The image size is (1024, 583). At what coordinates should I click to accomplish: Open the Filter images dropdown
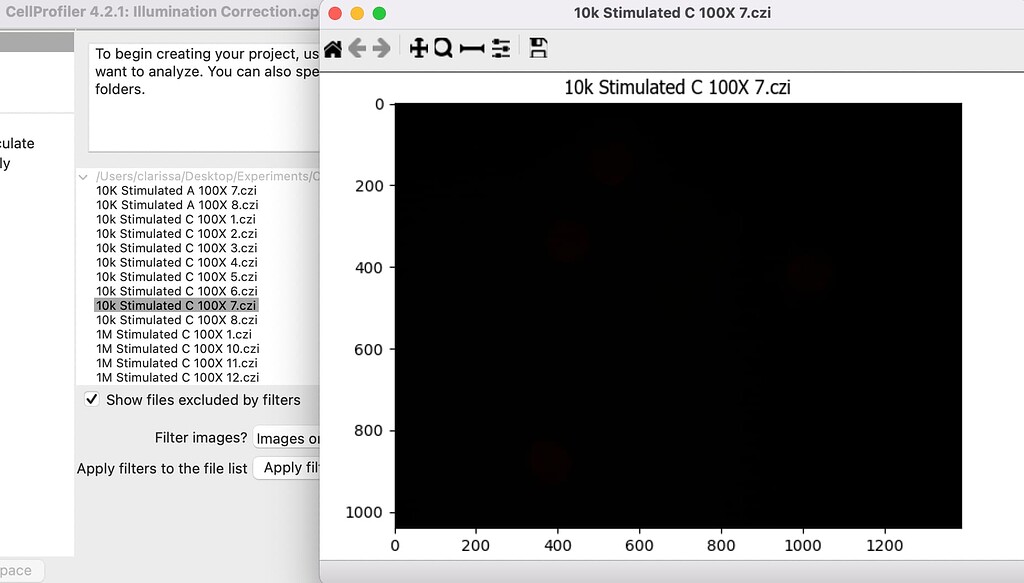click(x=290, y=438)
